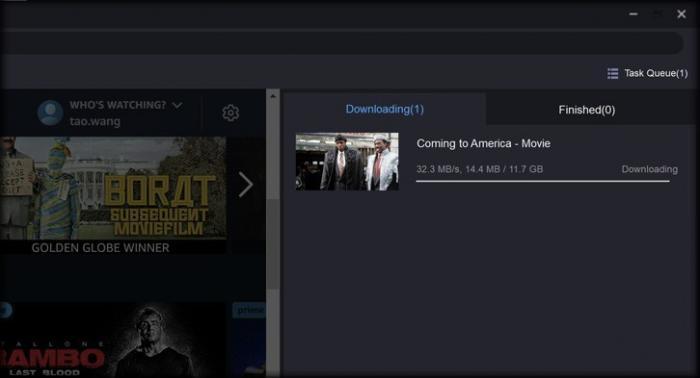
Task: Open the Rambo Last Blood poster
Action: tap(112, 340)
